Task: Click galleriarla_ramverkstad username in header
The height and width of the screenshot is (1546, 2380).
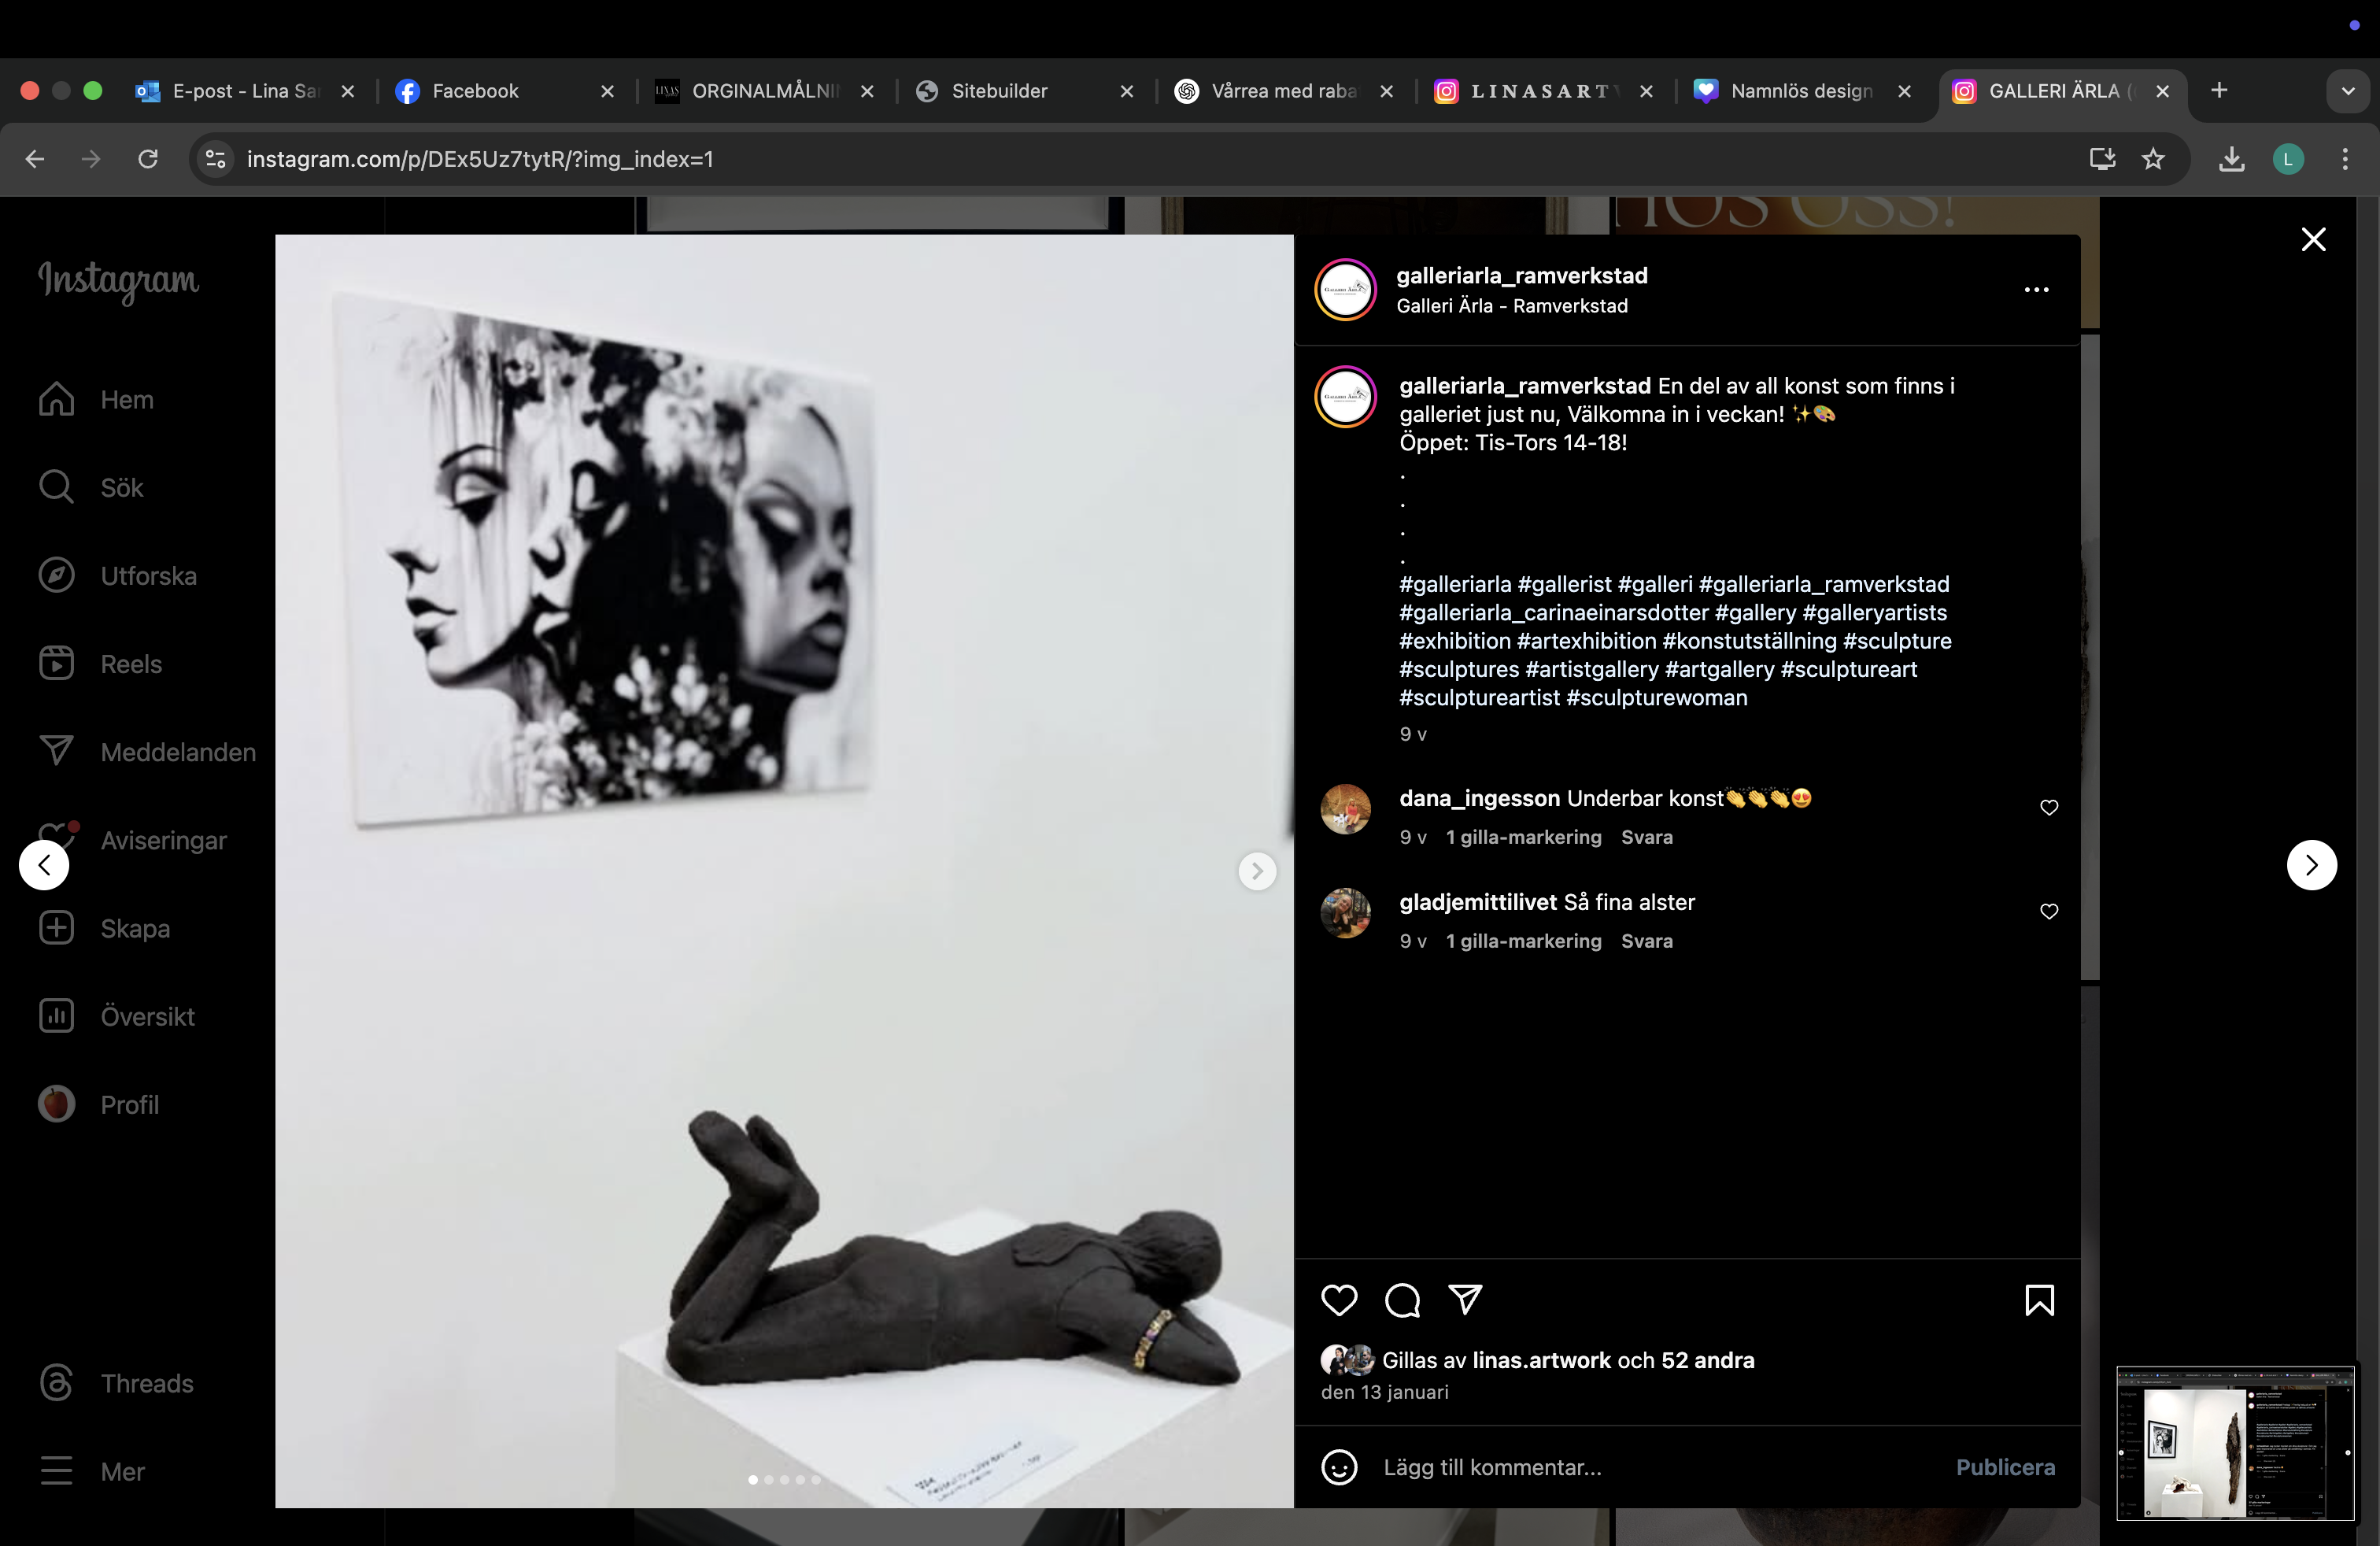Action: coord(1521,276)
